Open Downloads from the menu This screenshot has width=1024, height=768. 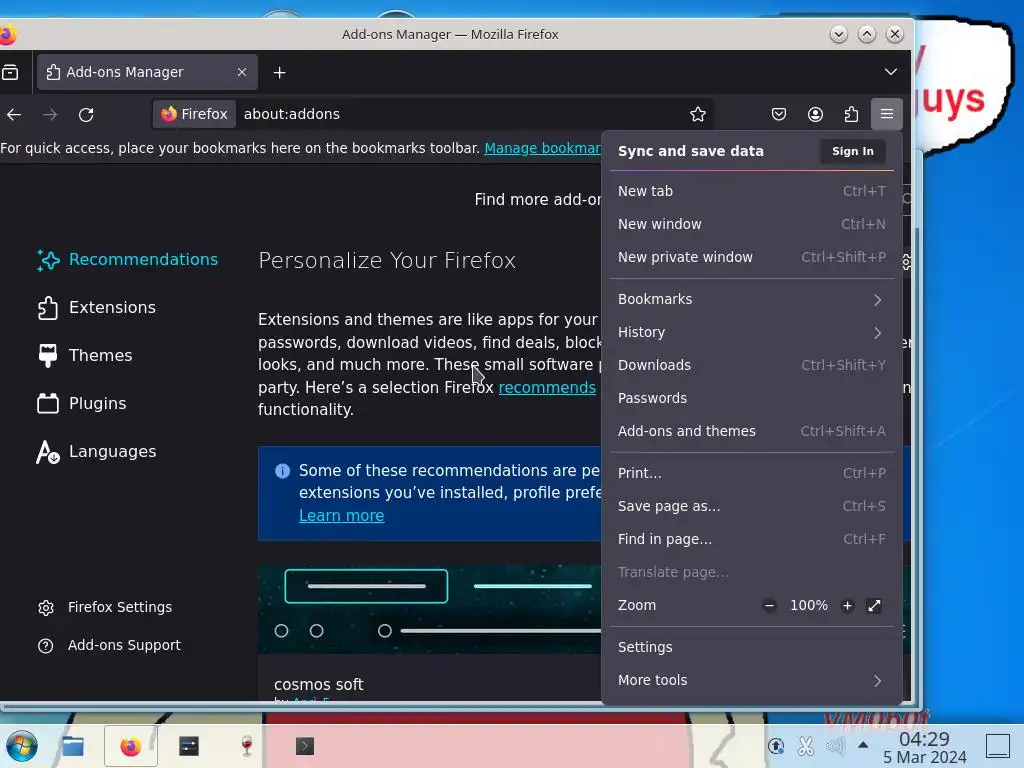click(x=752, y=365)
